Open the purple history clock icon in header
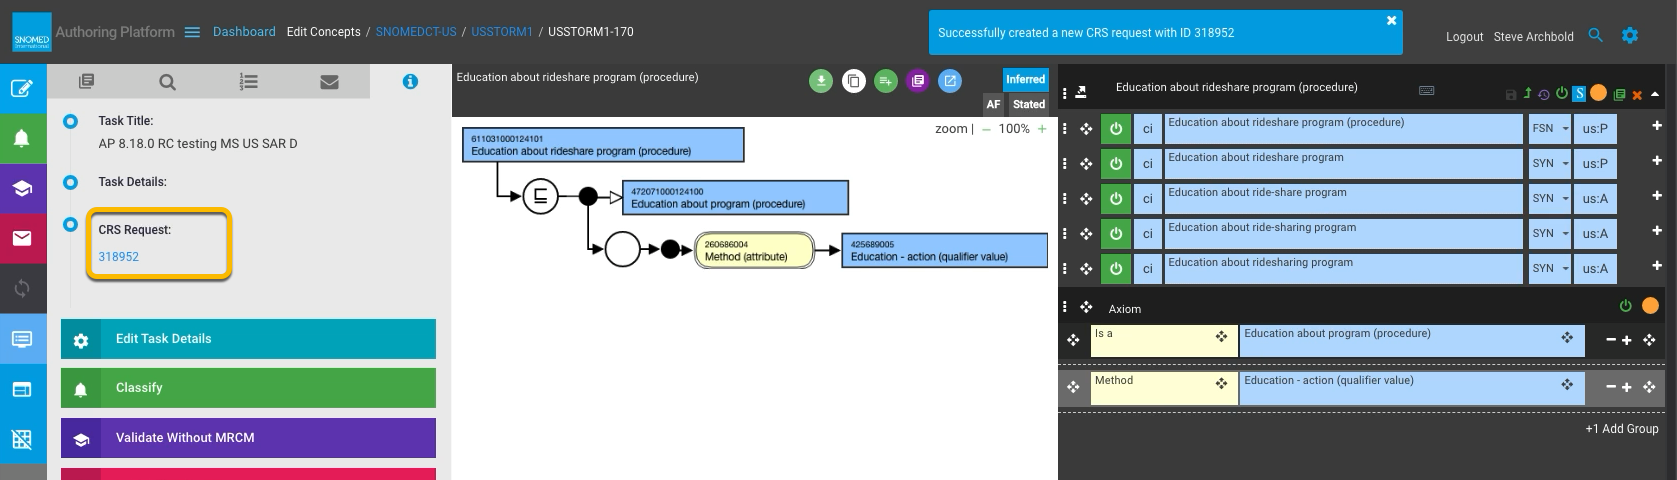 click(x=1544, y=95)
